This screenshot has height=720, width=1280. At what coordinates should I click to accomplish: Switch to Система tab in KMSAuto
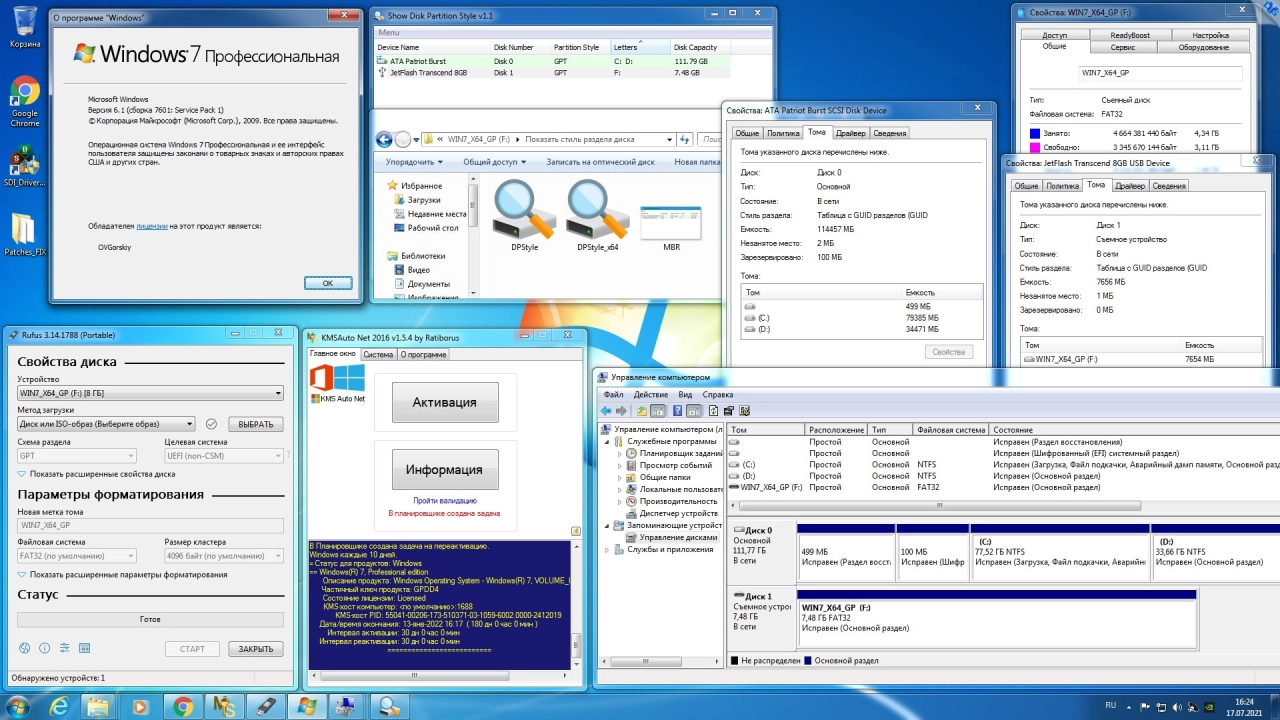378,354
